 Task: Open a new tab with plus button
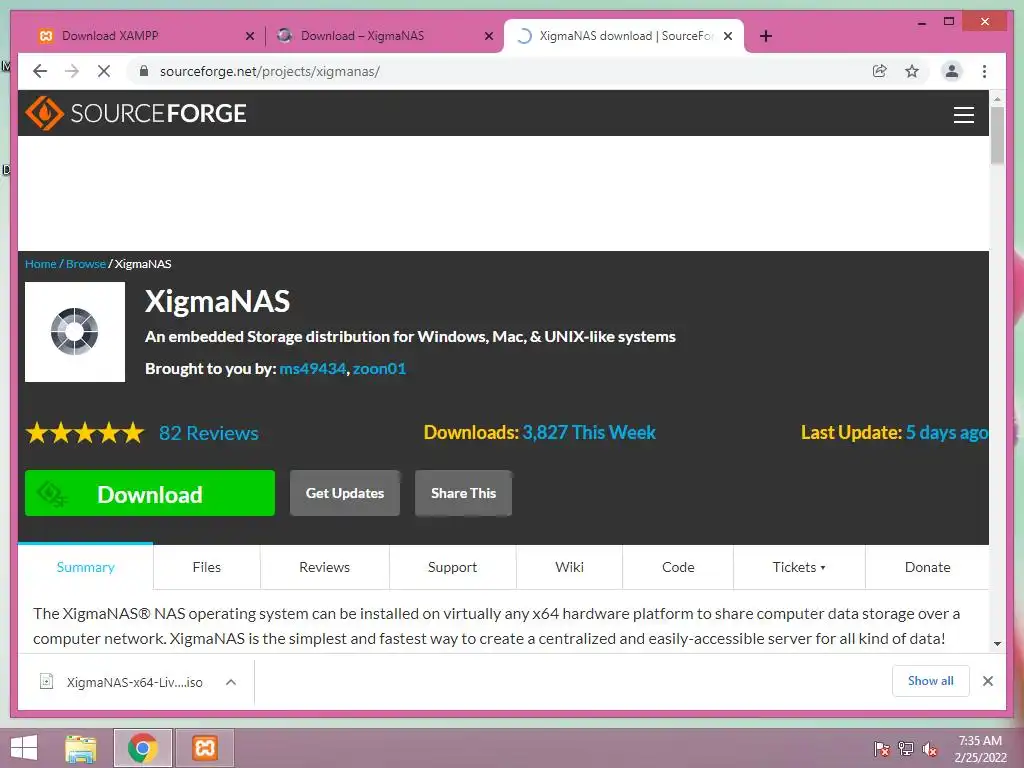tap(766, 36)
